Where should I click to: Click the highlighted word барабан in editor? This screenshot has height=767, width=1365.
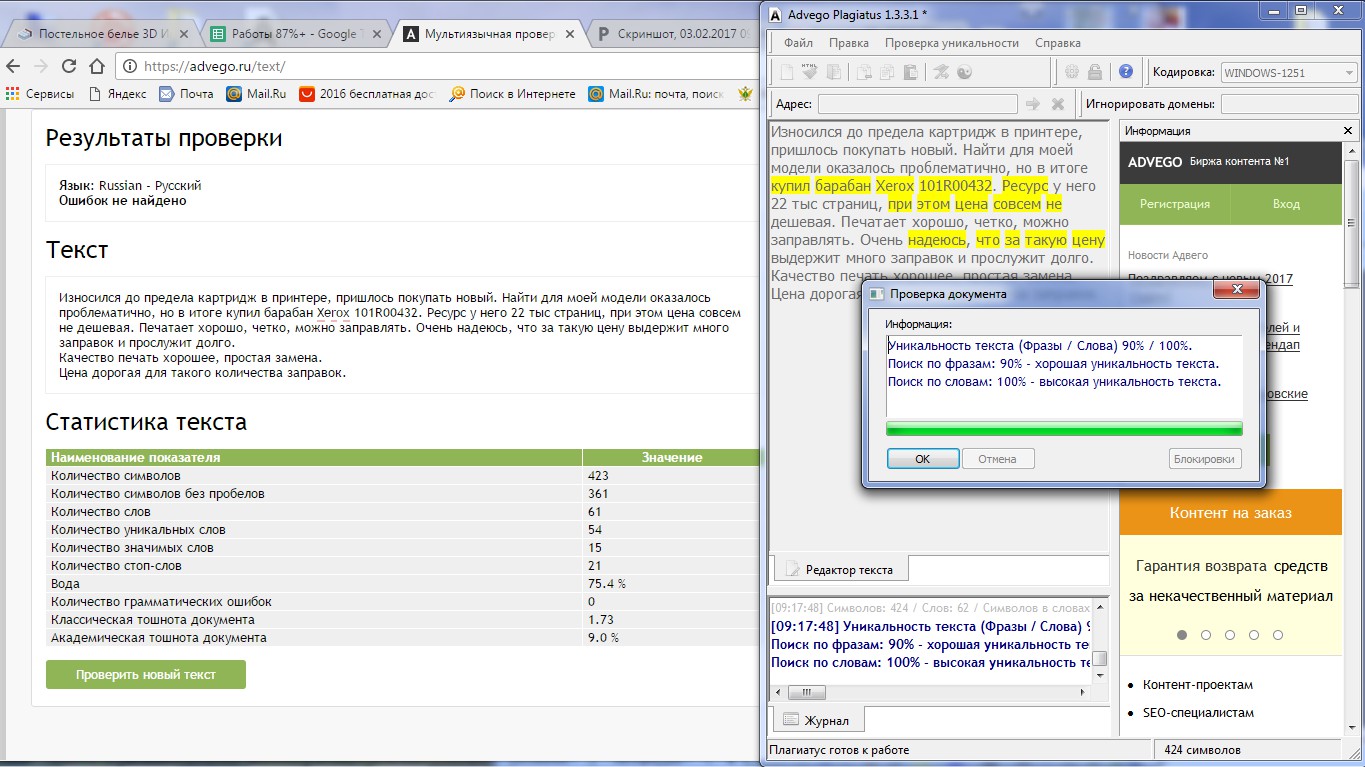click(x=843, y=186)
